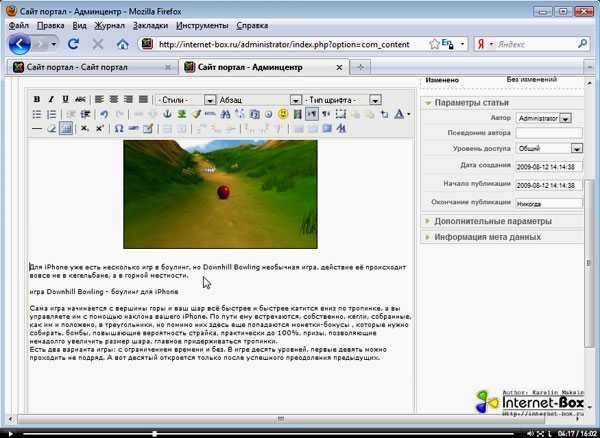
Task: Stop loading the page
Action: 98,44
